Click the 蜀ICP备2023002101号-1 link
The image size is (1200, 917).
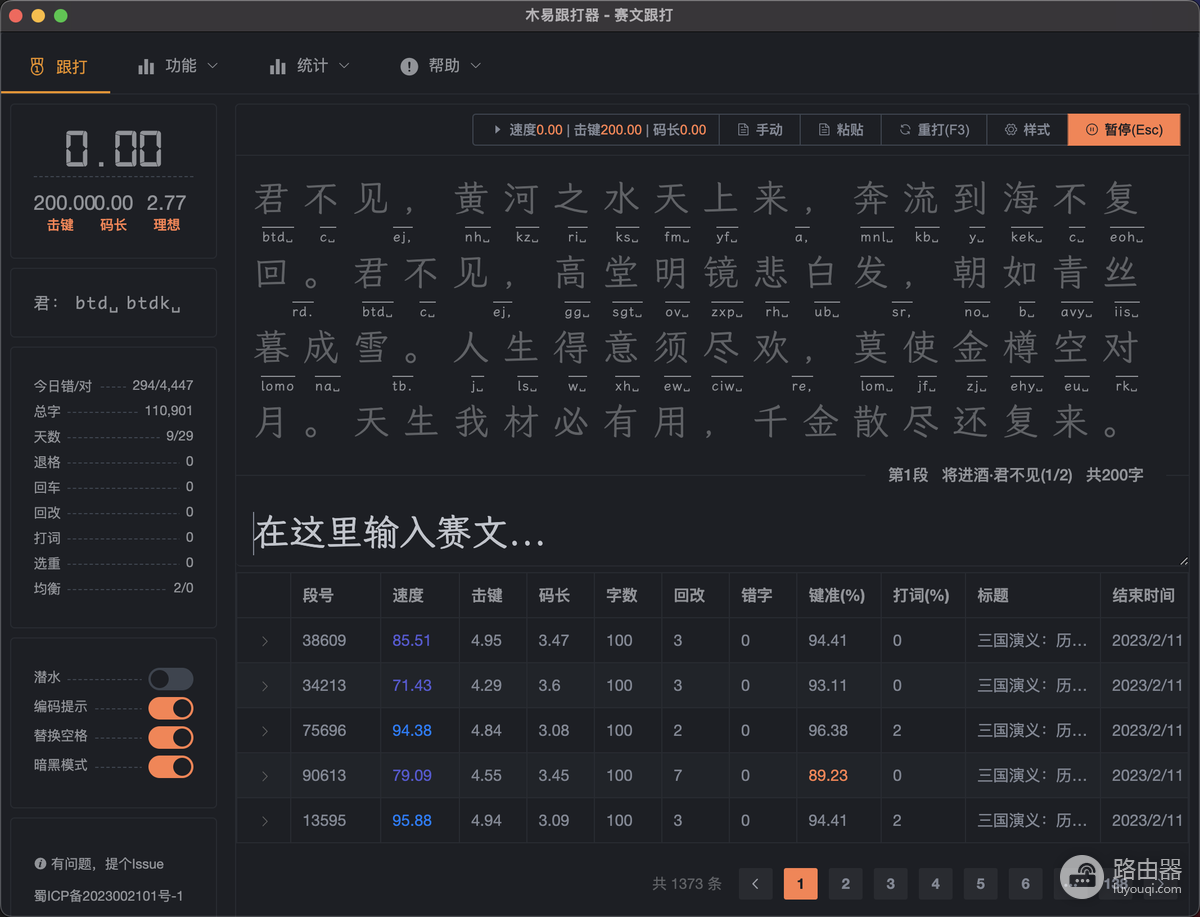tap(108, 896)
